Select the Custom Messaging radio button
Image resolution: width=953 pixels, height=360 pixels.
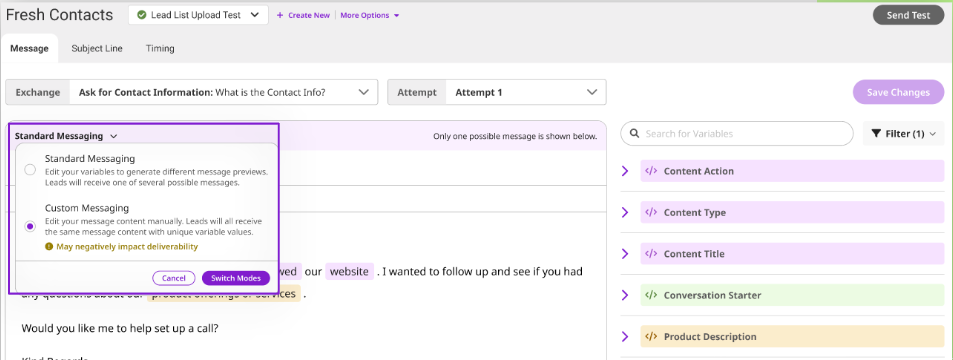click(x=30, y=226)
